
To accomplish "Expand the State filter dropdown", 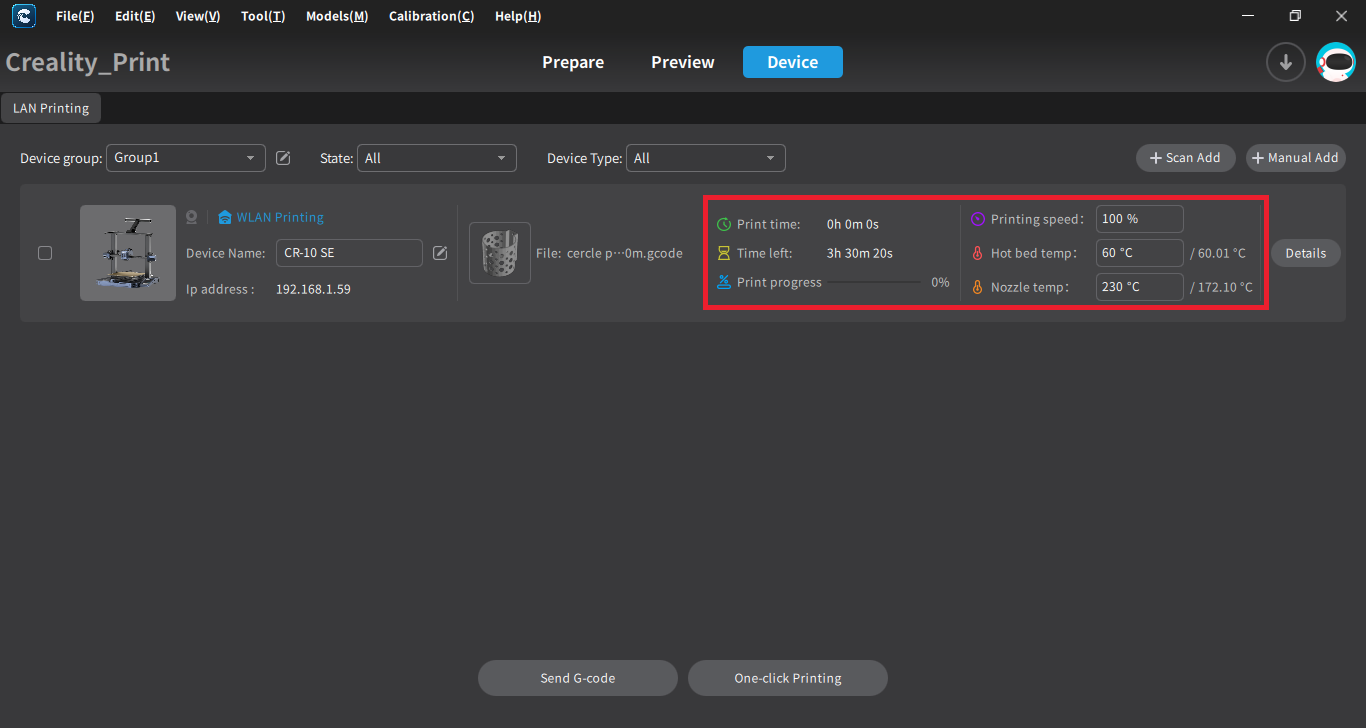I will pyautogui.click(x=437, y=158).
